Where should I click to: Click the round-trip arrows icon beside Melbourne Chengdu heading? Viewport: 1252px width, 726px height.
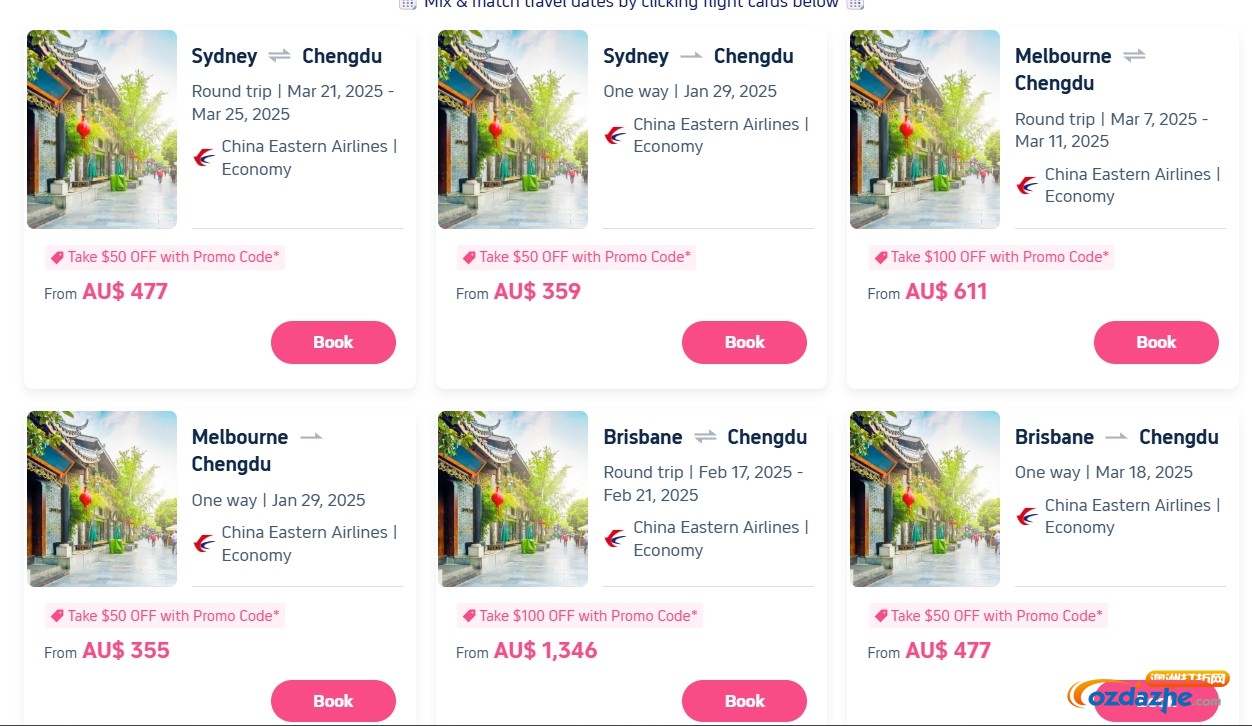click(1134, 56)
